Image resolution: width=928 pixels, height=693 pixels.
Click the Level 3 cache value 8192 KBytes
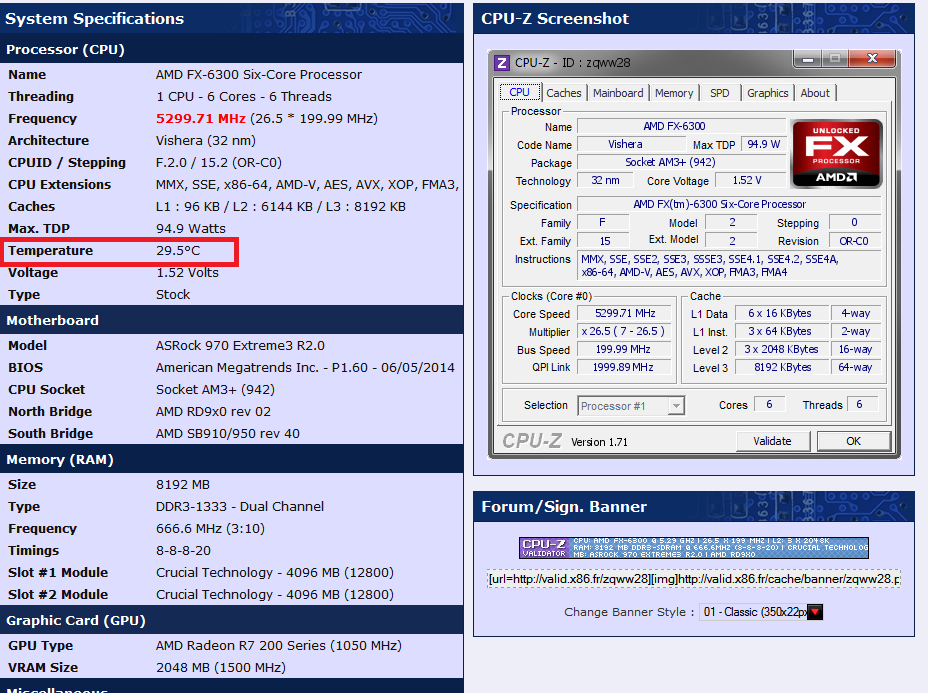pos(782,367)
